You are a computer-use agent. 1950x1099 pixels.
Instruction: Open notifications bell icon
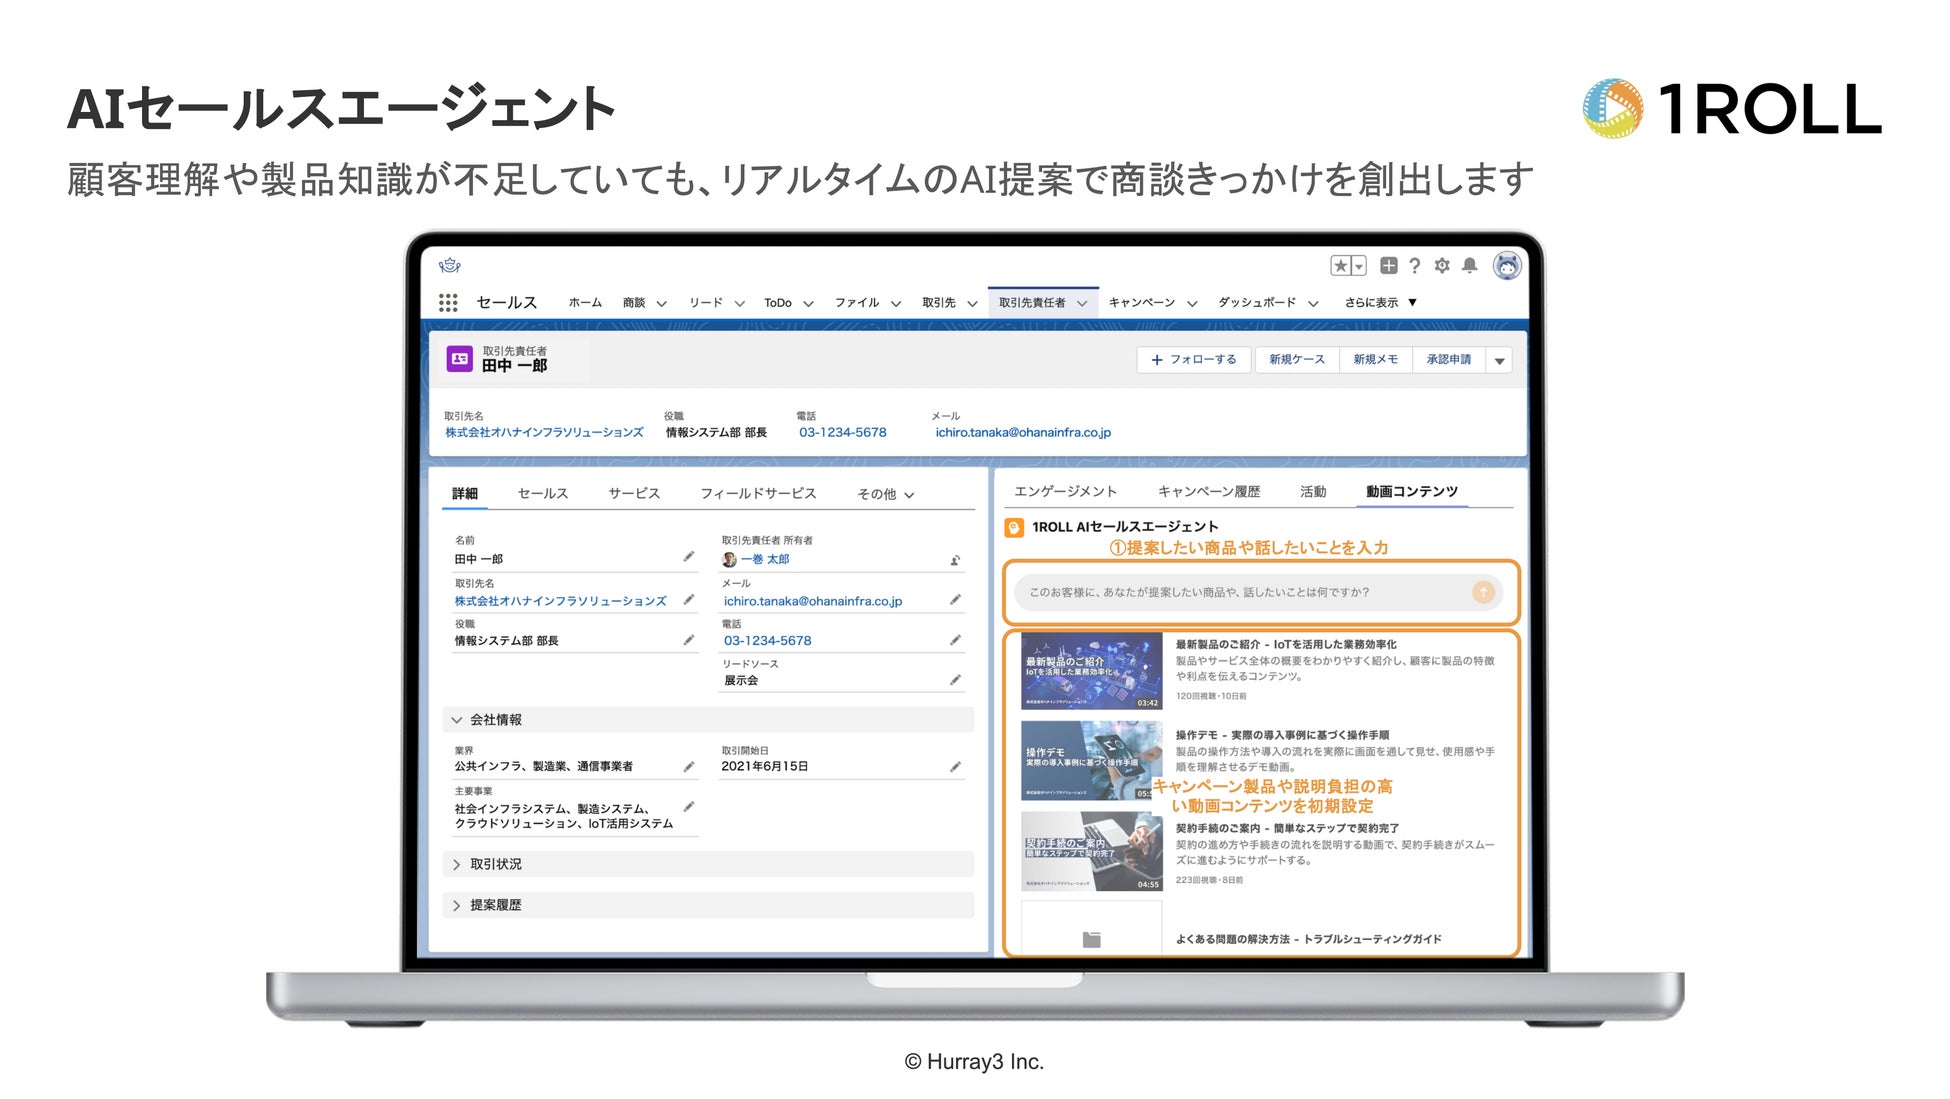coord(1469,265)
